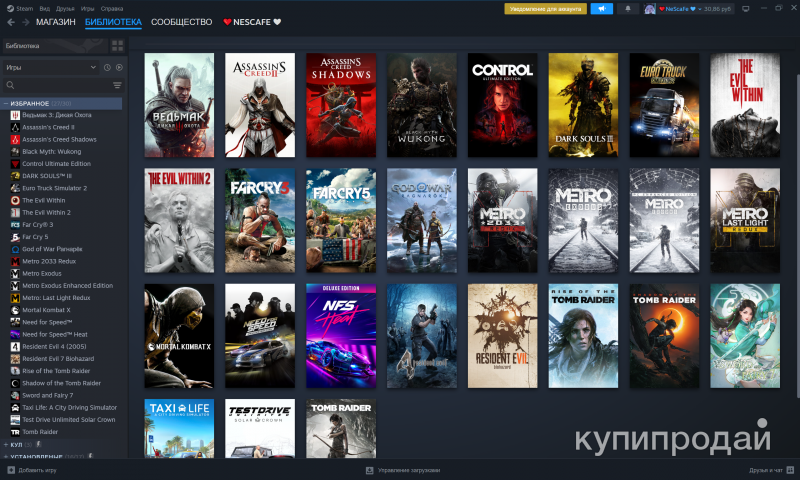Open the Far Cry 5 cover
The width and height of the screenshot is (800, 480).
(x=341, y=220)
